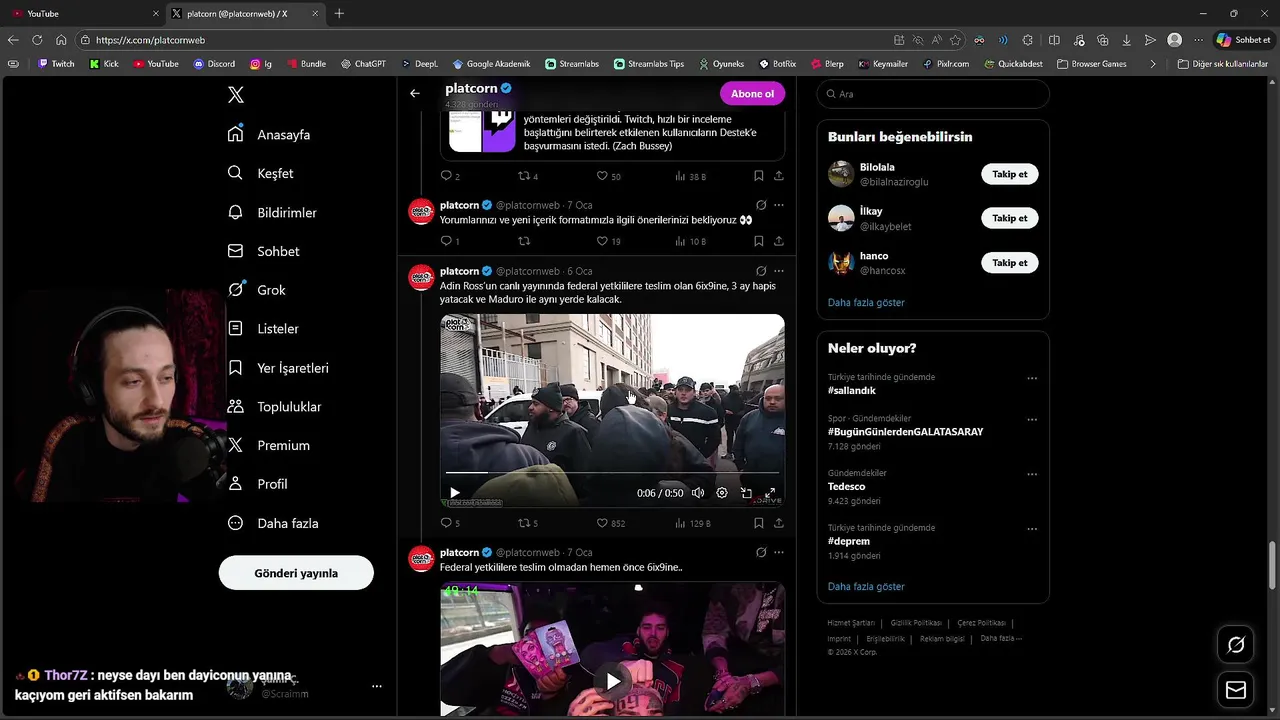Open more options on Federal yetkililere post
The width and height of the screenshot is (1280, 720).
[778, 552]
